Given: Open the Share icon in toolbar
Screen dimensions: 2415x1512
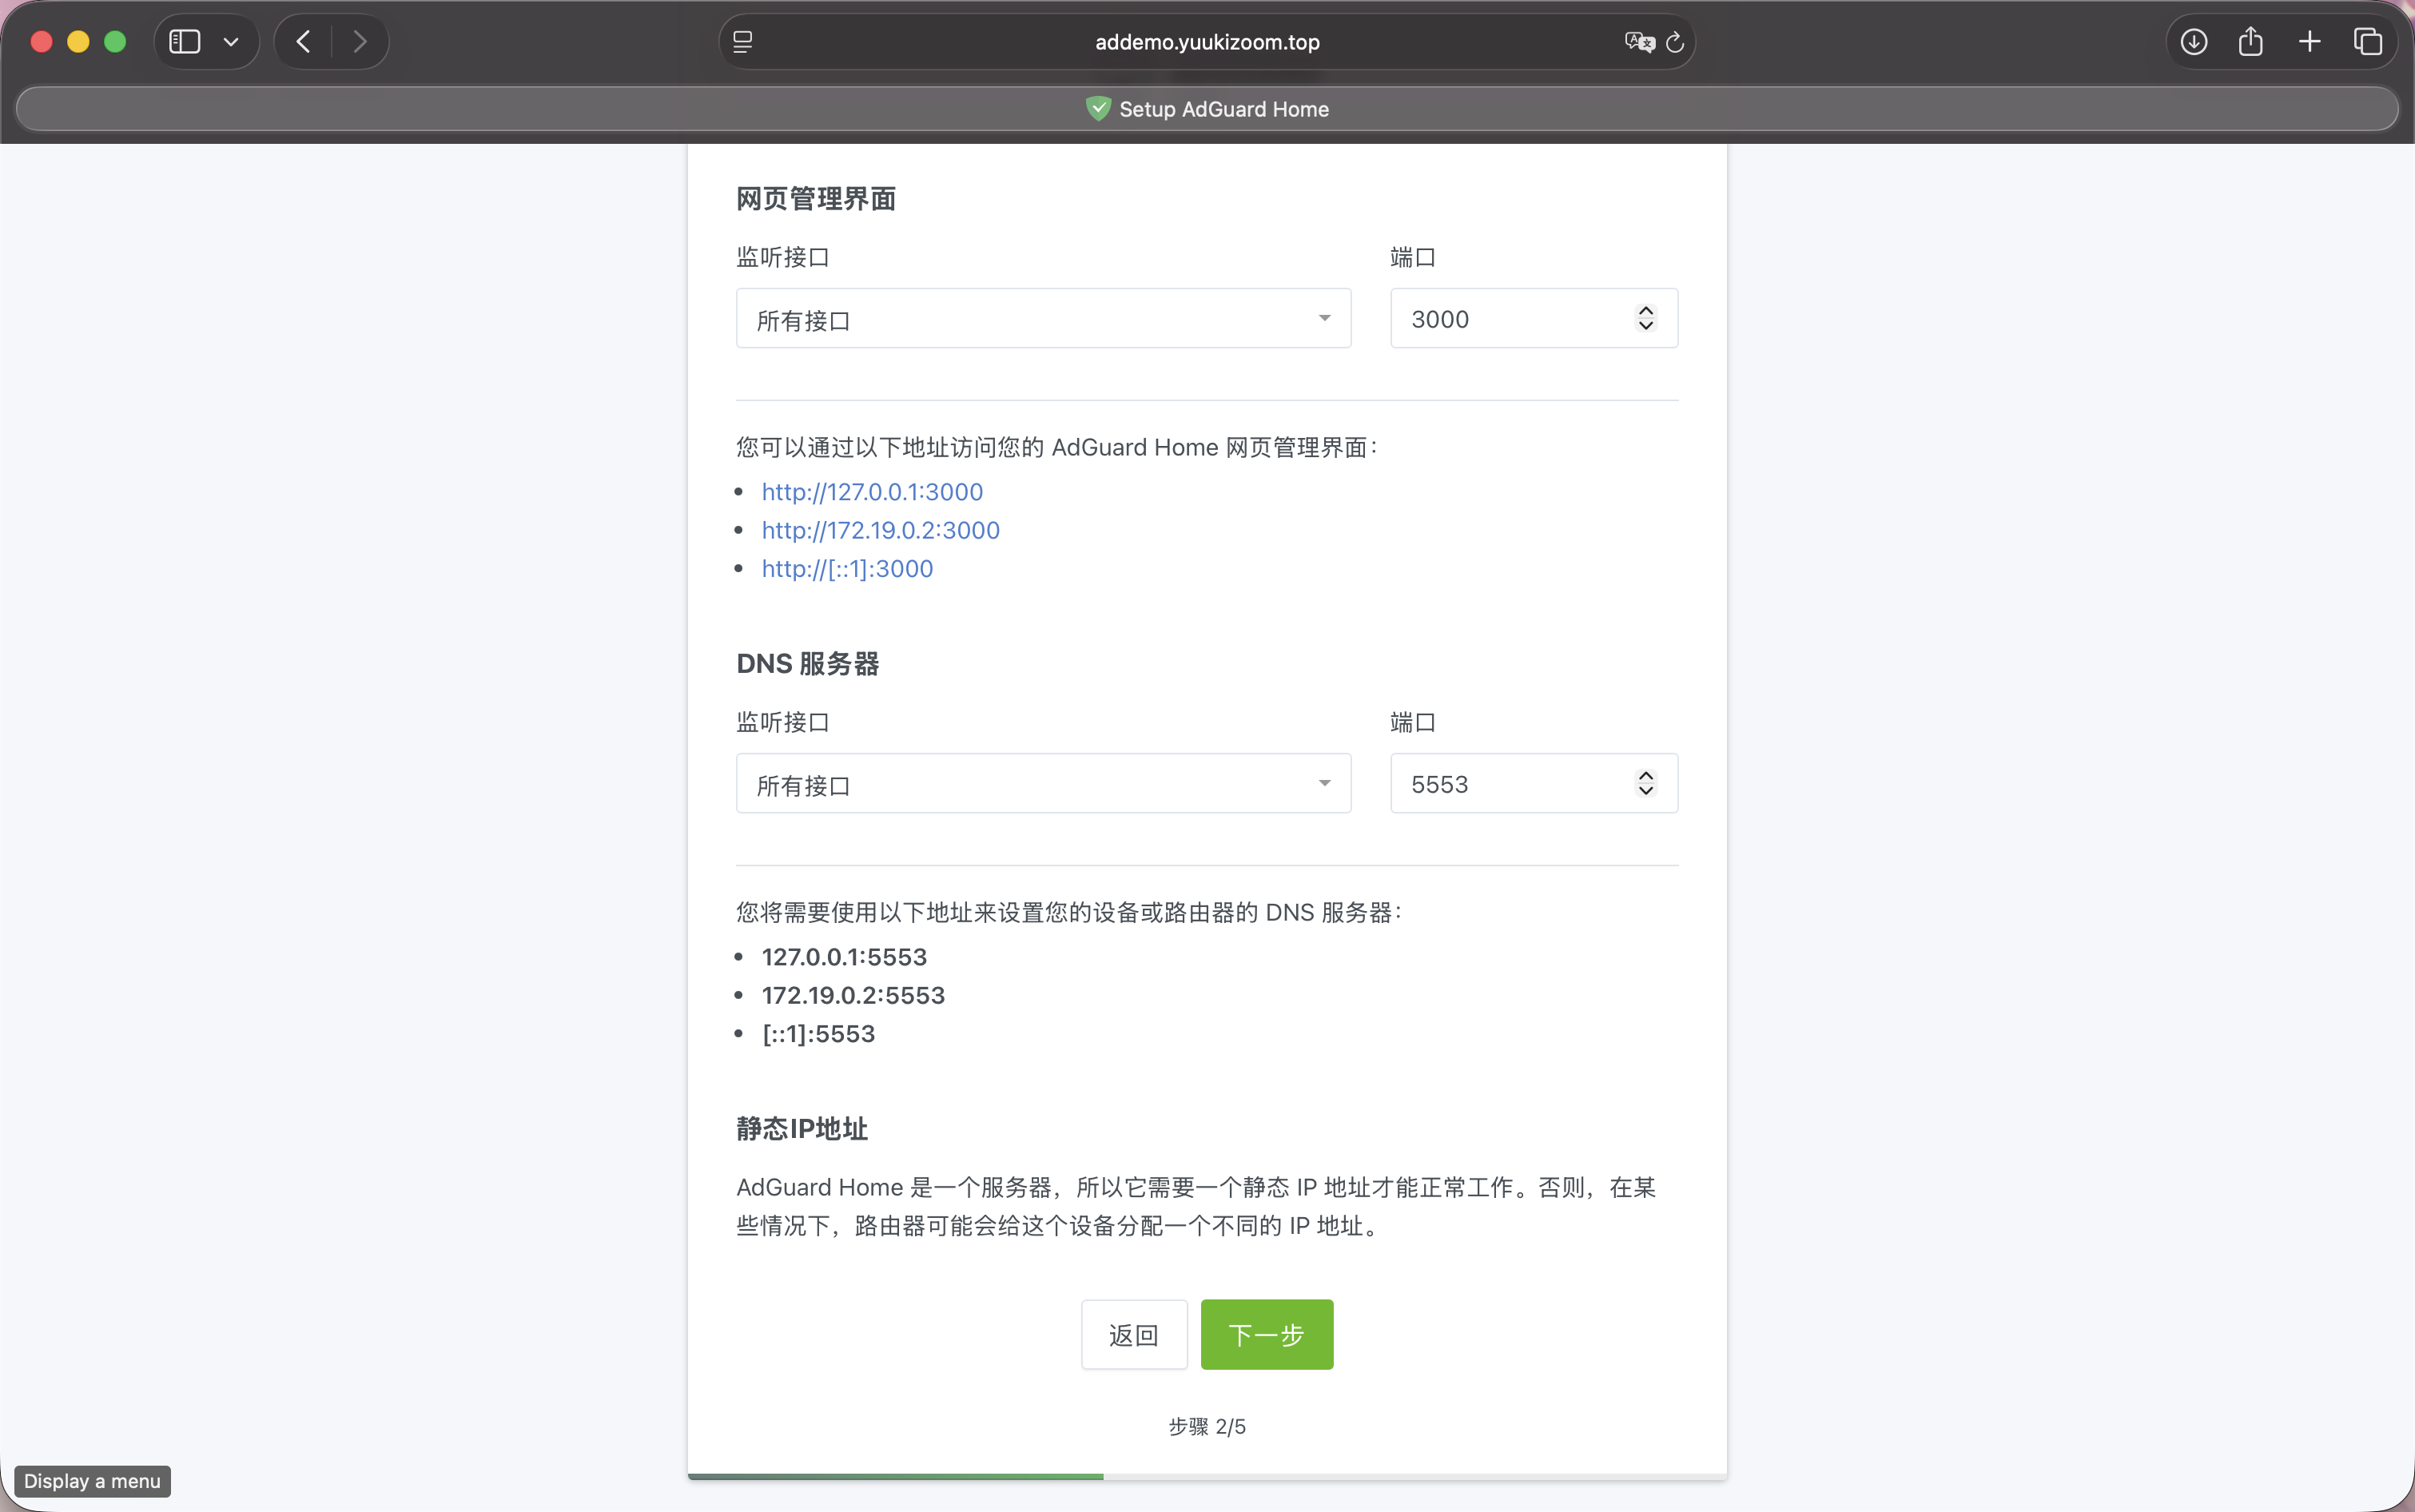Looking at the screenshot, I should coord(2251,42).
